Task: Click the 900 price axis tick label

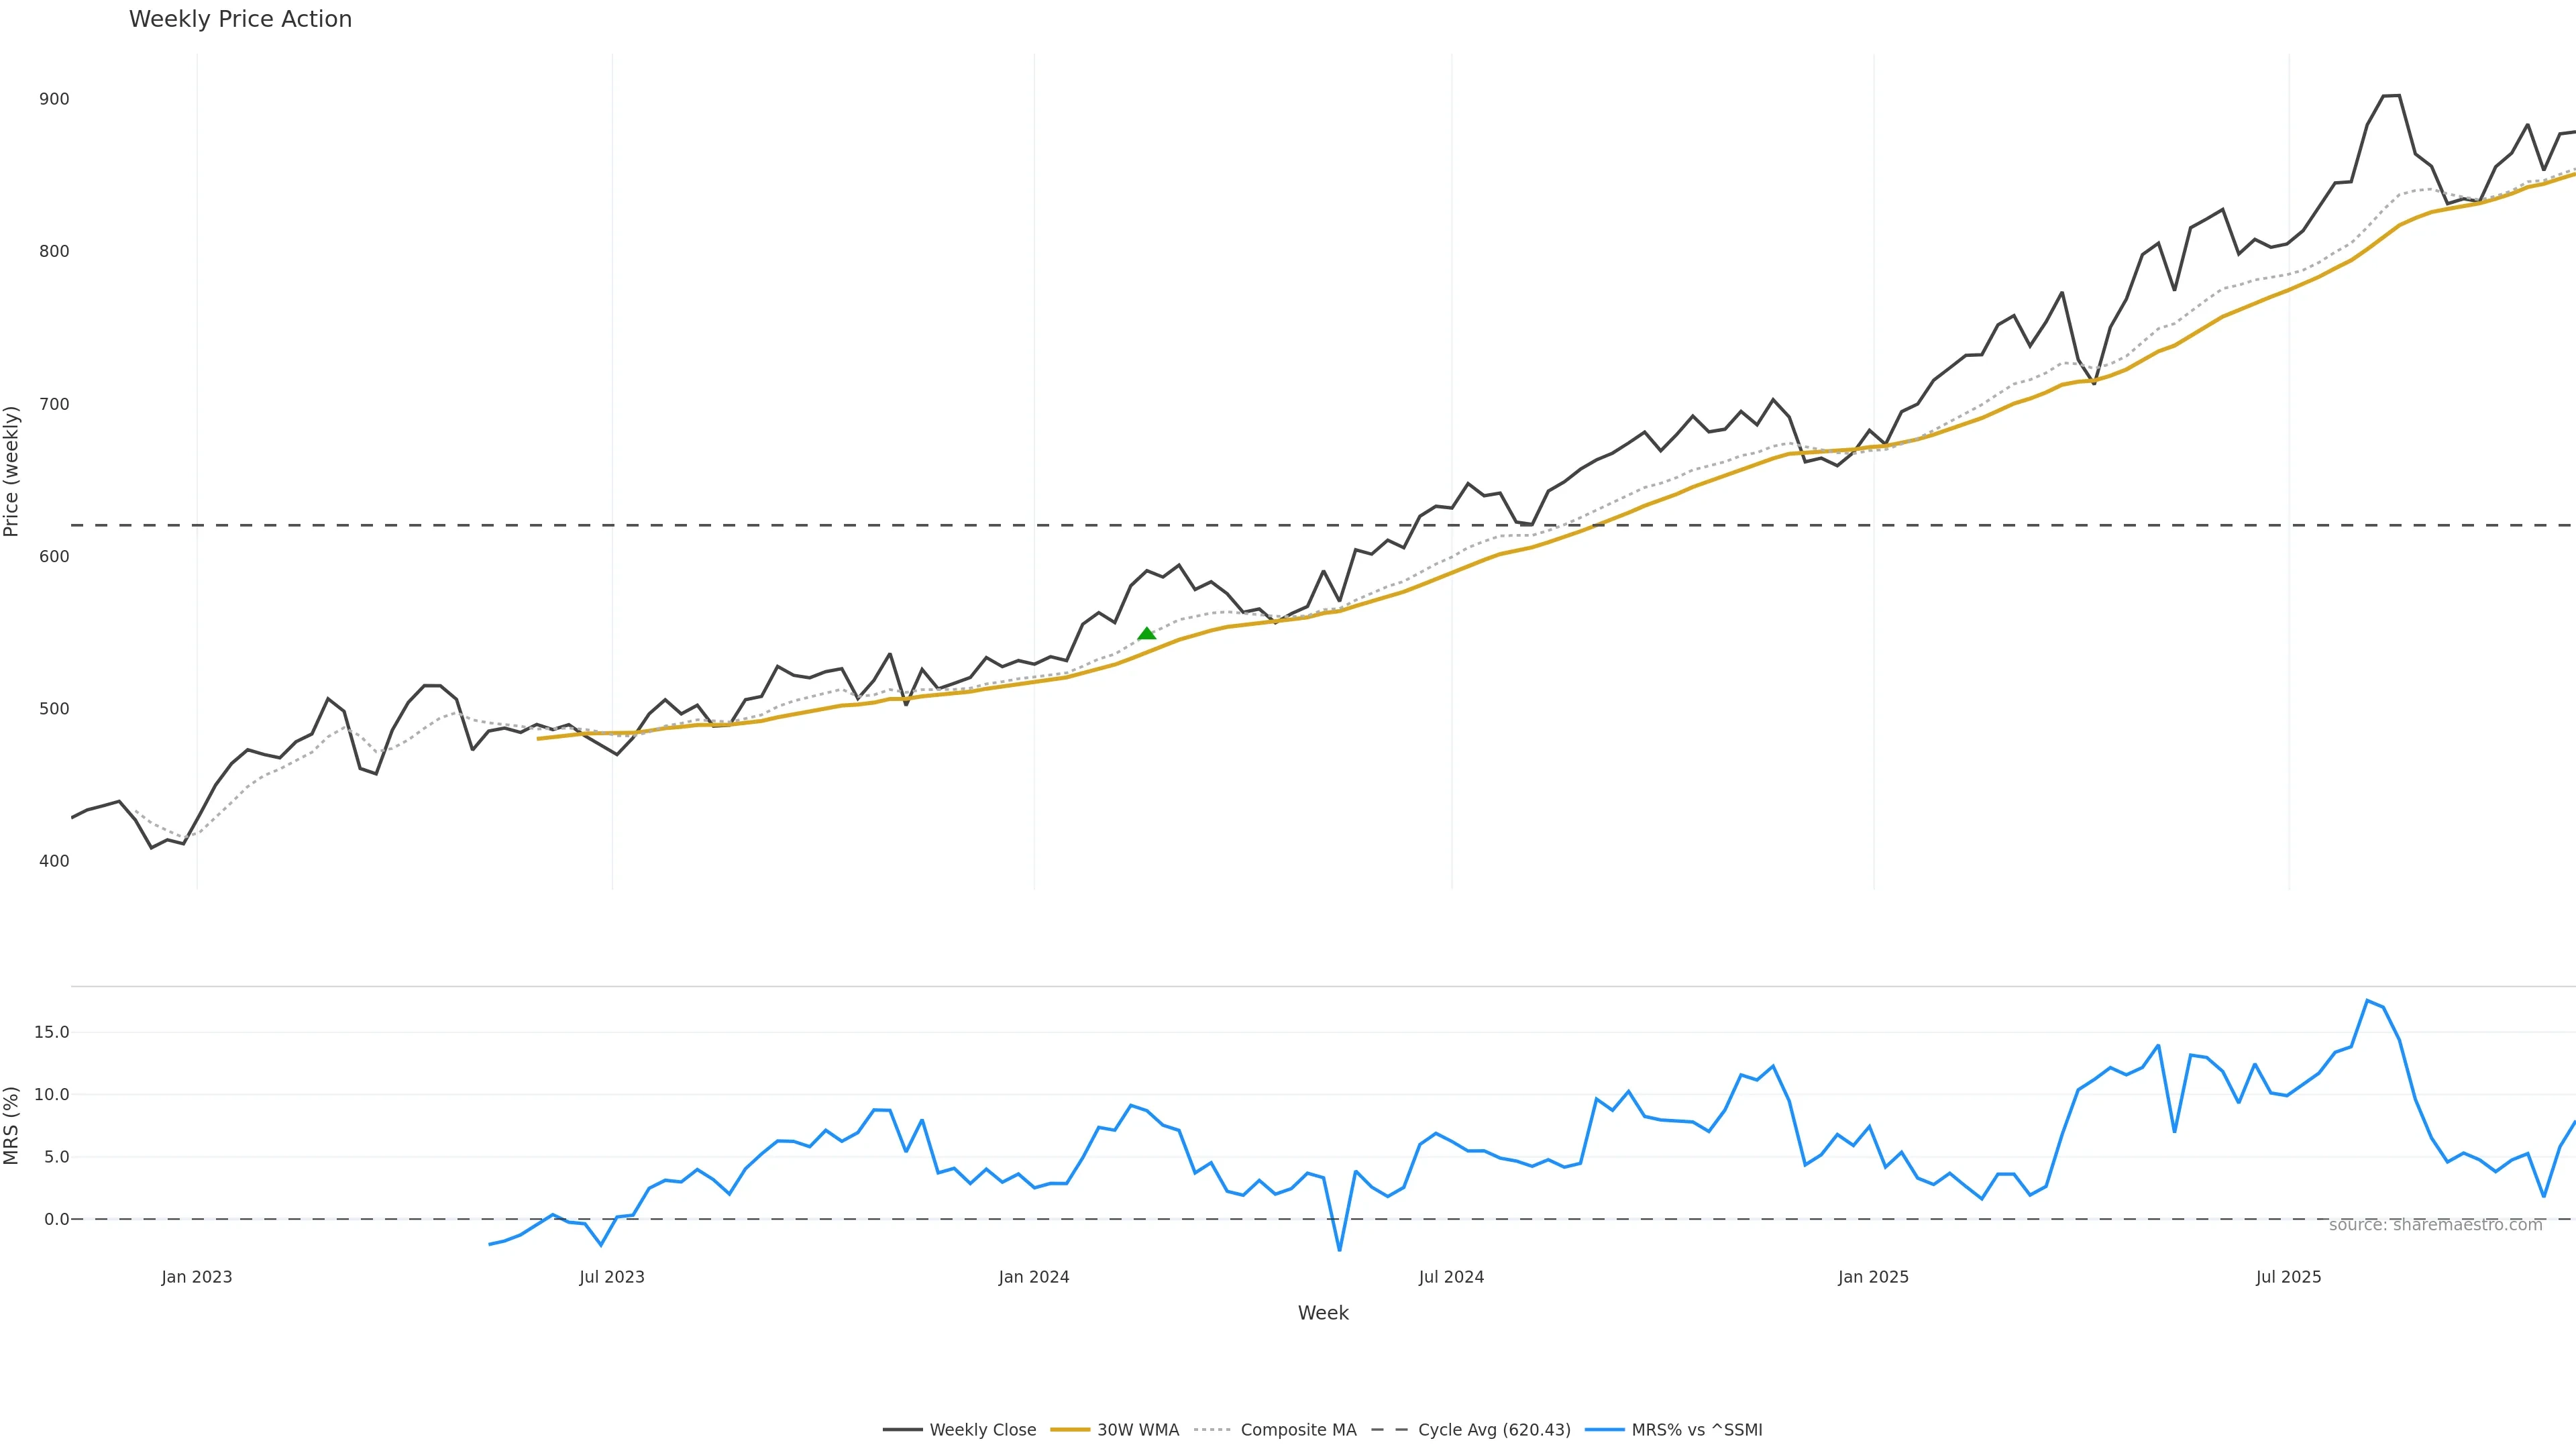Action: pyautogui.click(x=54, y=99)
